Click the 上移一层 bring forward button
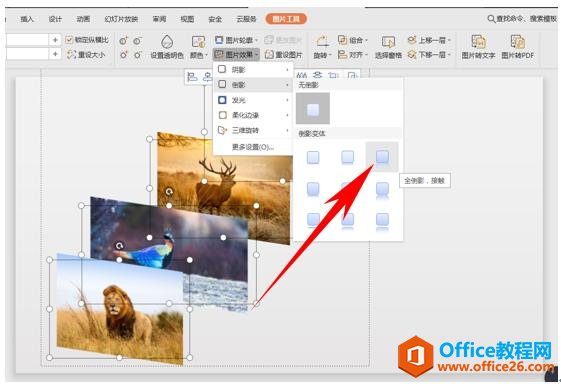Viewport: 561px width, 384px height. (x=429, y=40)
